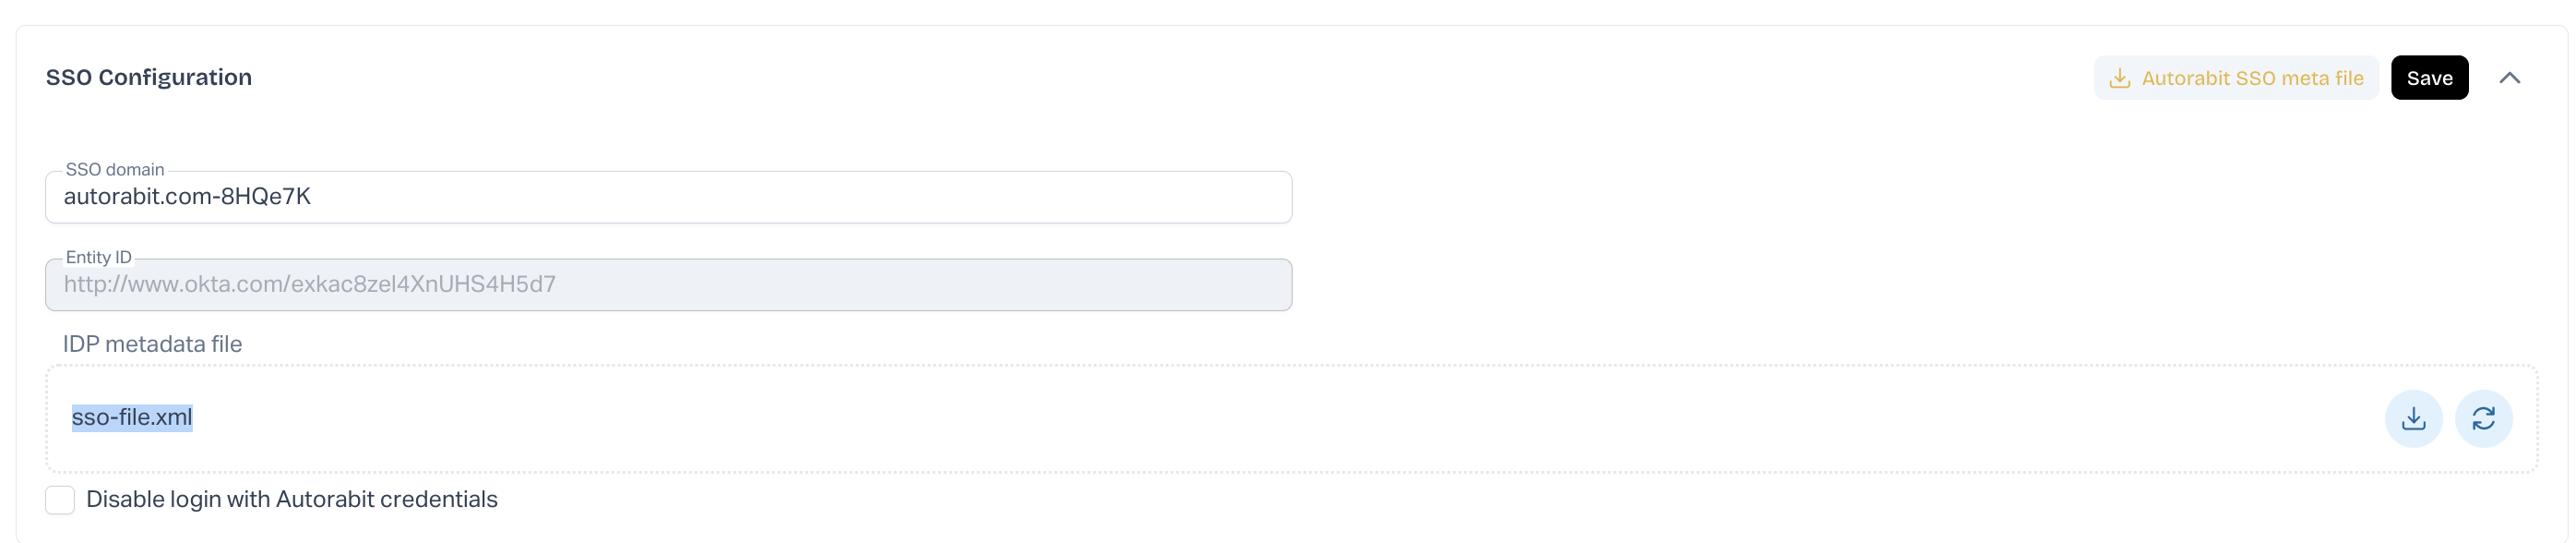Click the Autorabit SSO meta file button label
Screen dimensions: 2576x543
coord(2252,78)
